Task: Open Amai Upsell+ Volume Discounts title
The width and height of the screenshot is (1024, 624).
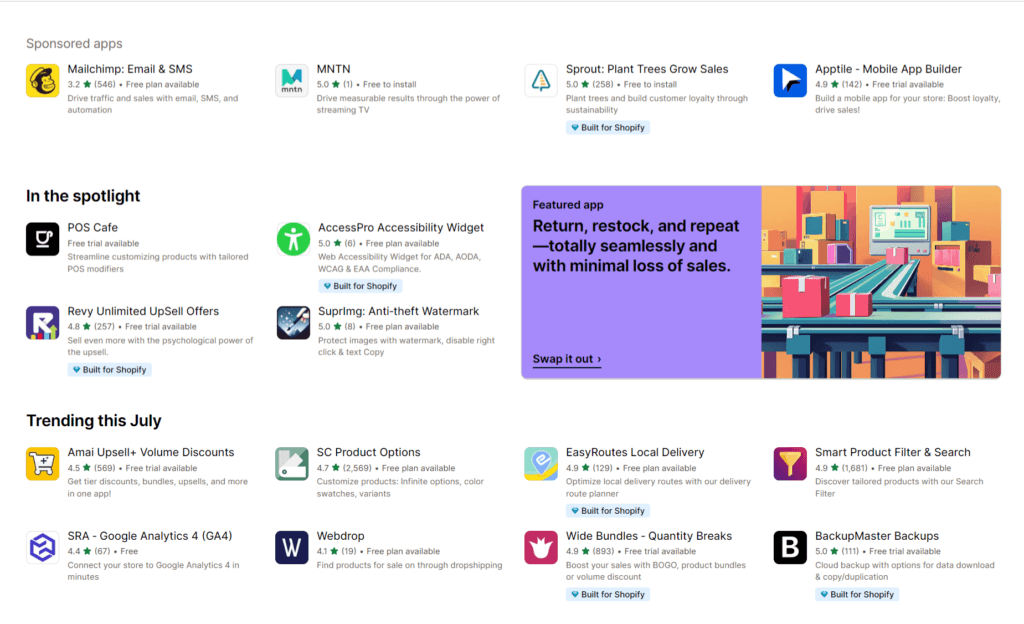Action: point(151,452)
